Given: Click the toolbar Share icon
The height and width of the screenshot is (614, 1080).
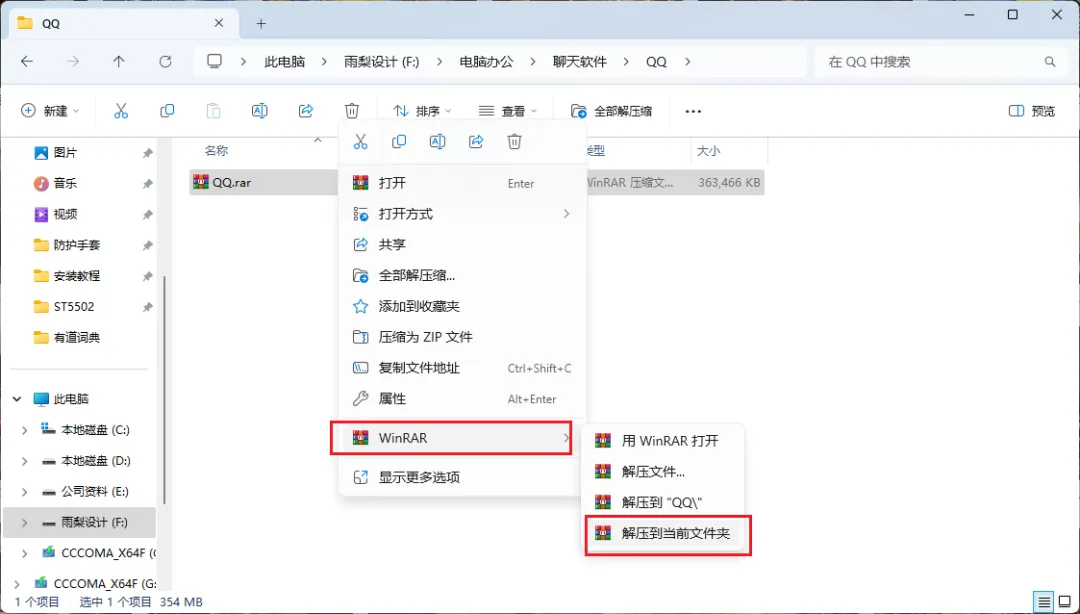Looking at the screenshot, I should (x=306, y=111).
